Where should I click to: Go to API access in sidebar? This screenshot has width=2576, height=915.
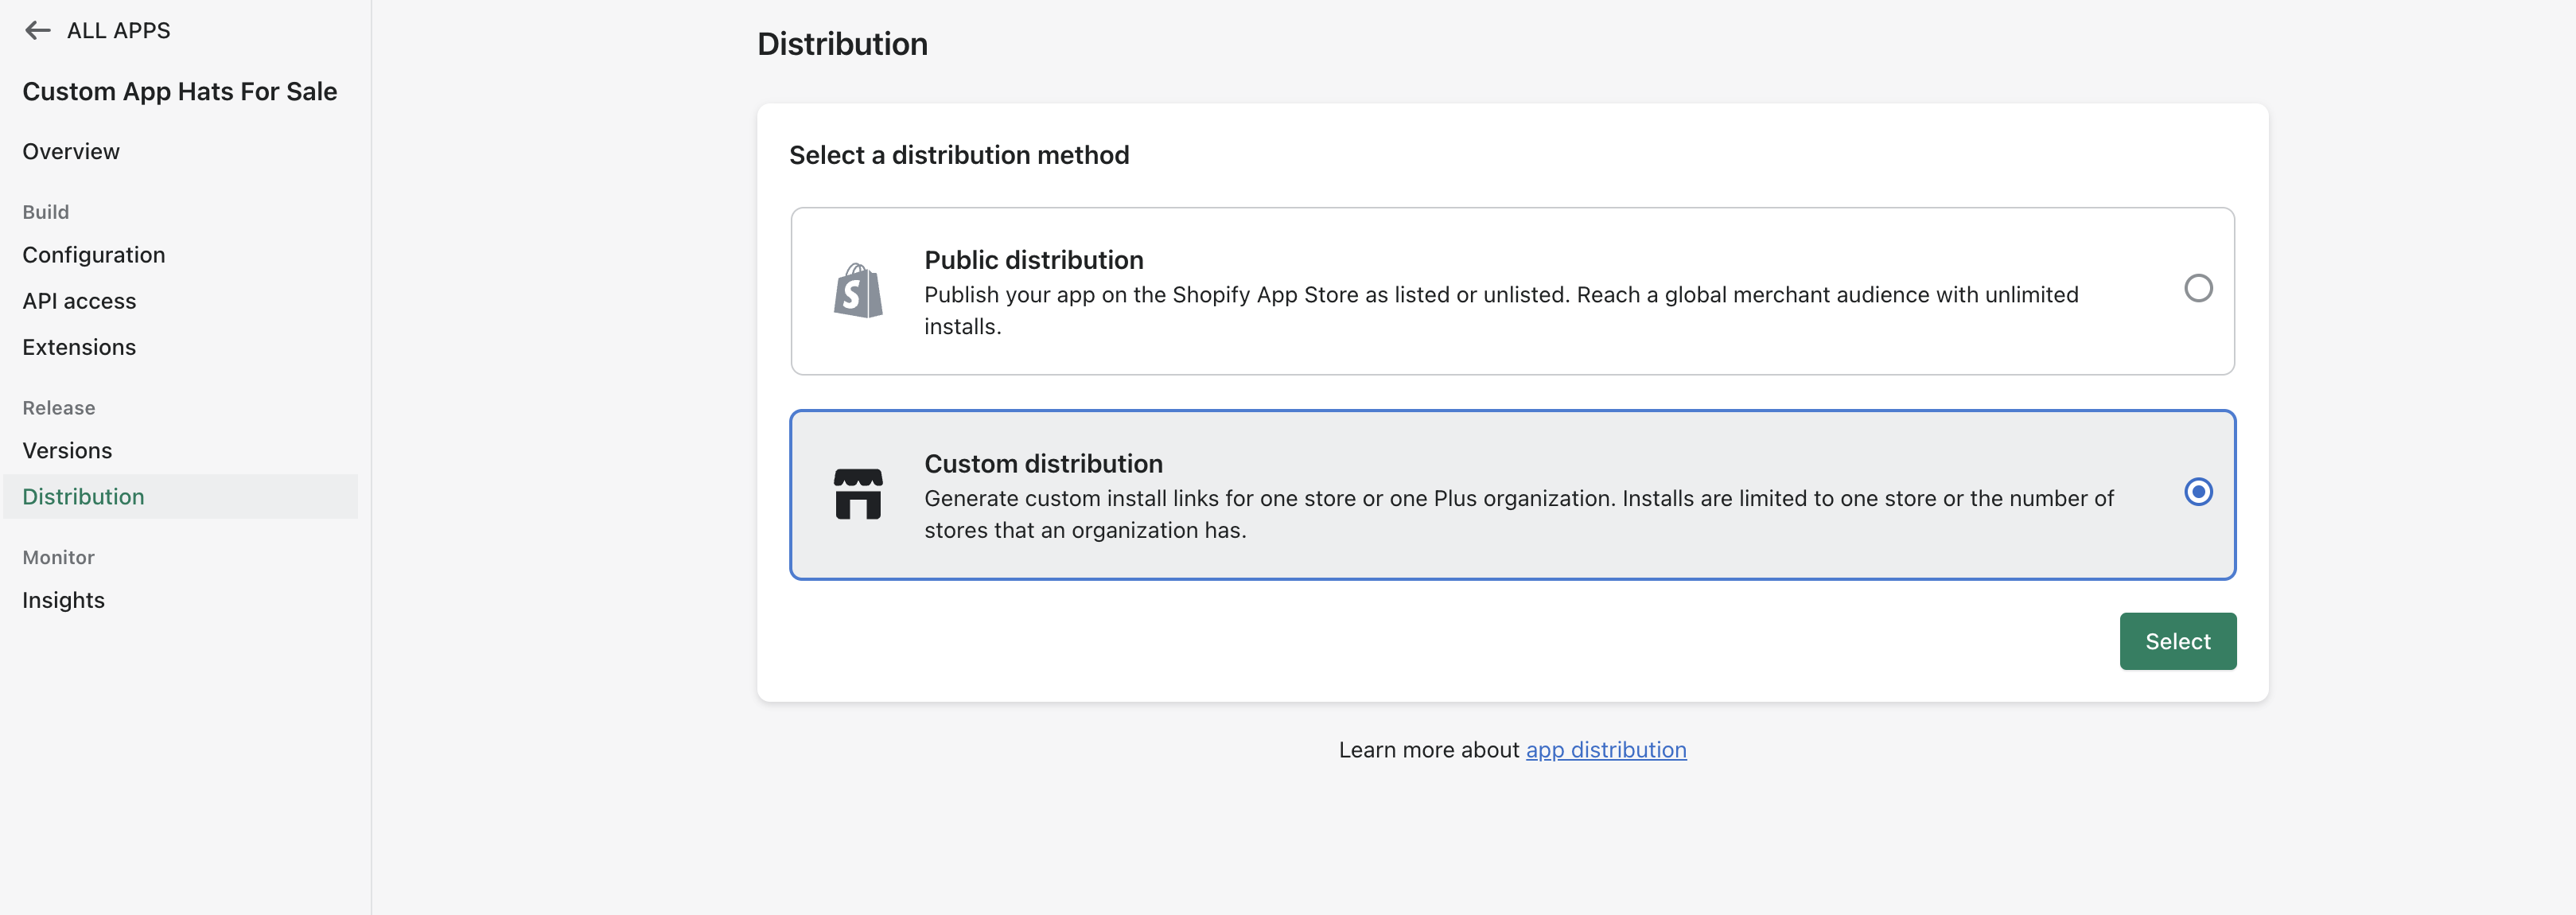tap(79, 301)
